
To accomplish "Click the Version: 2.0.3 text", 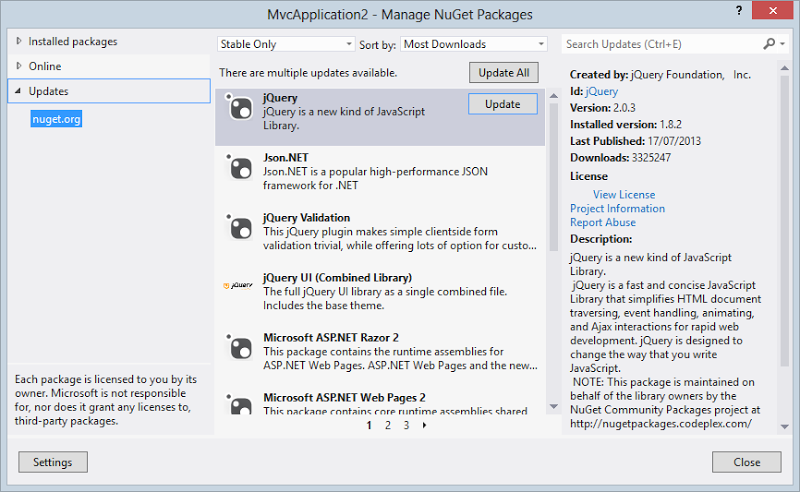I will tap(603, 108).
